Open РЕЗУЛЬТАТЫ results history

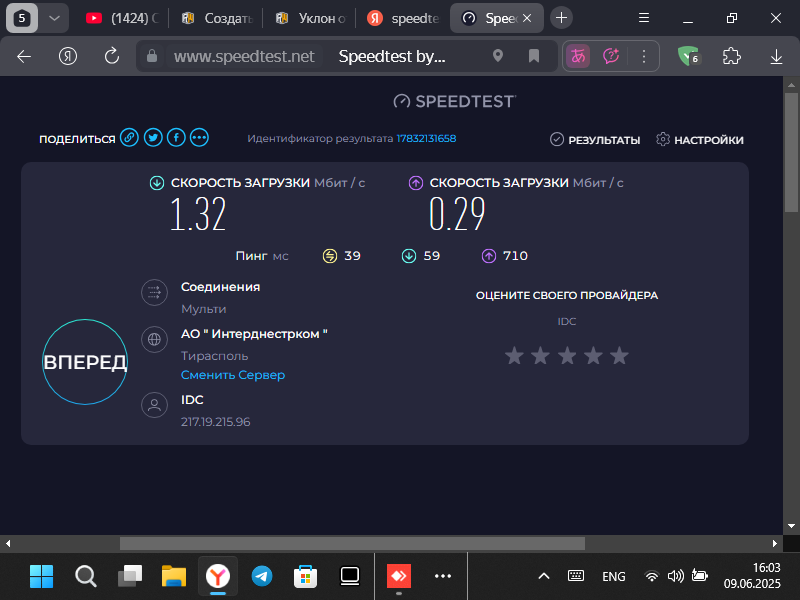(x=595, y=140)
